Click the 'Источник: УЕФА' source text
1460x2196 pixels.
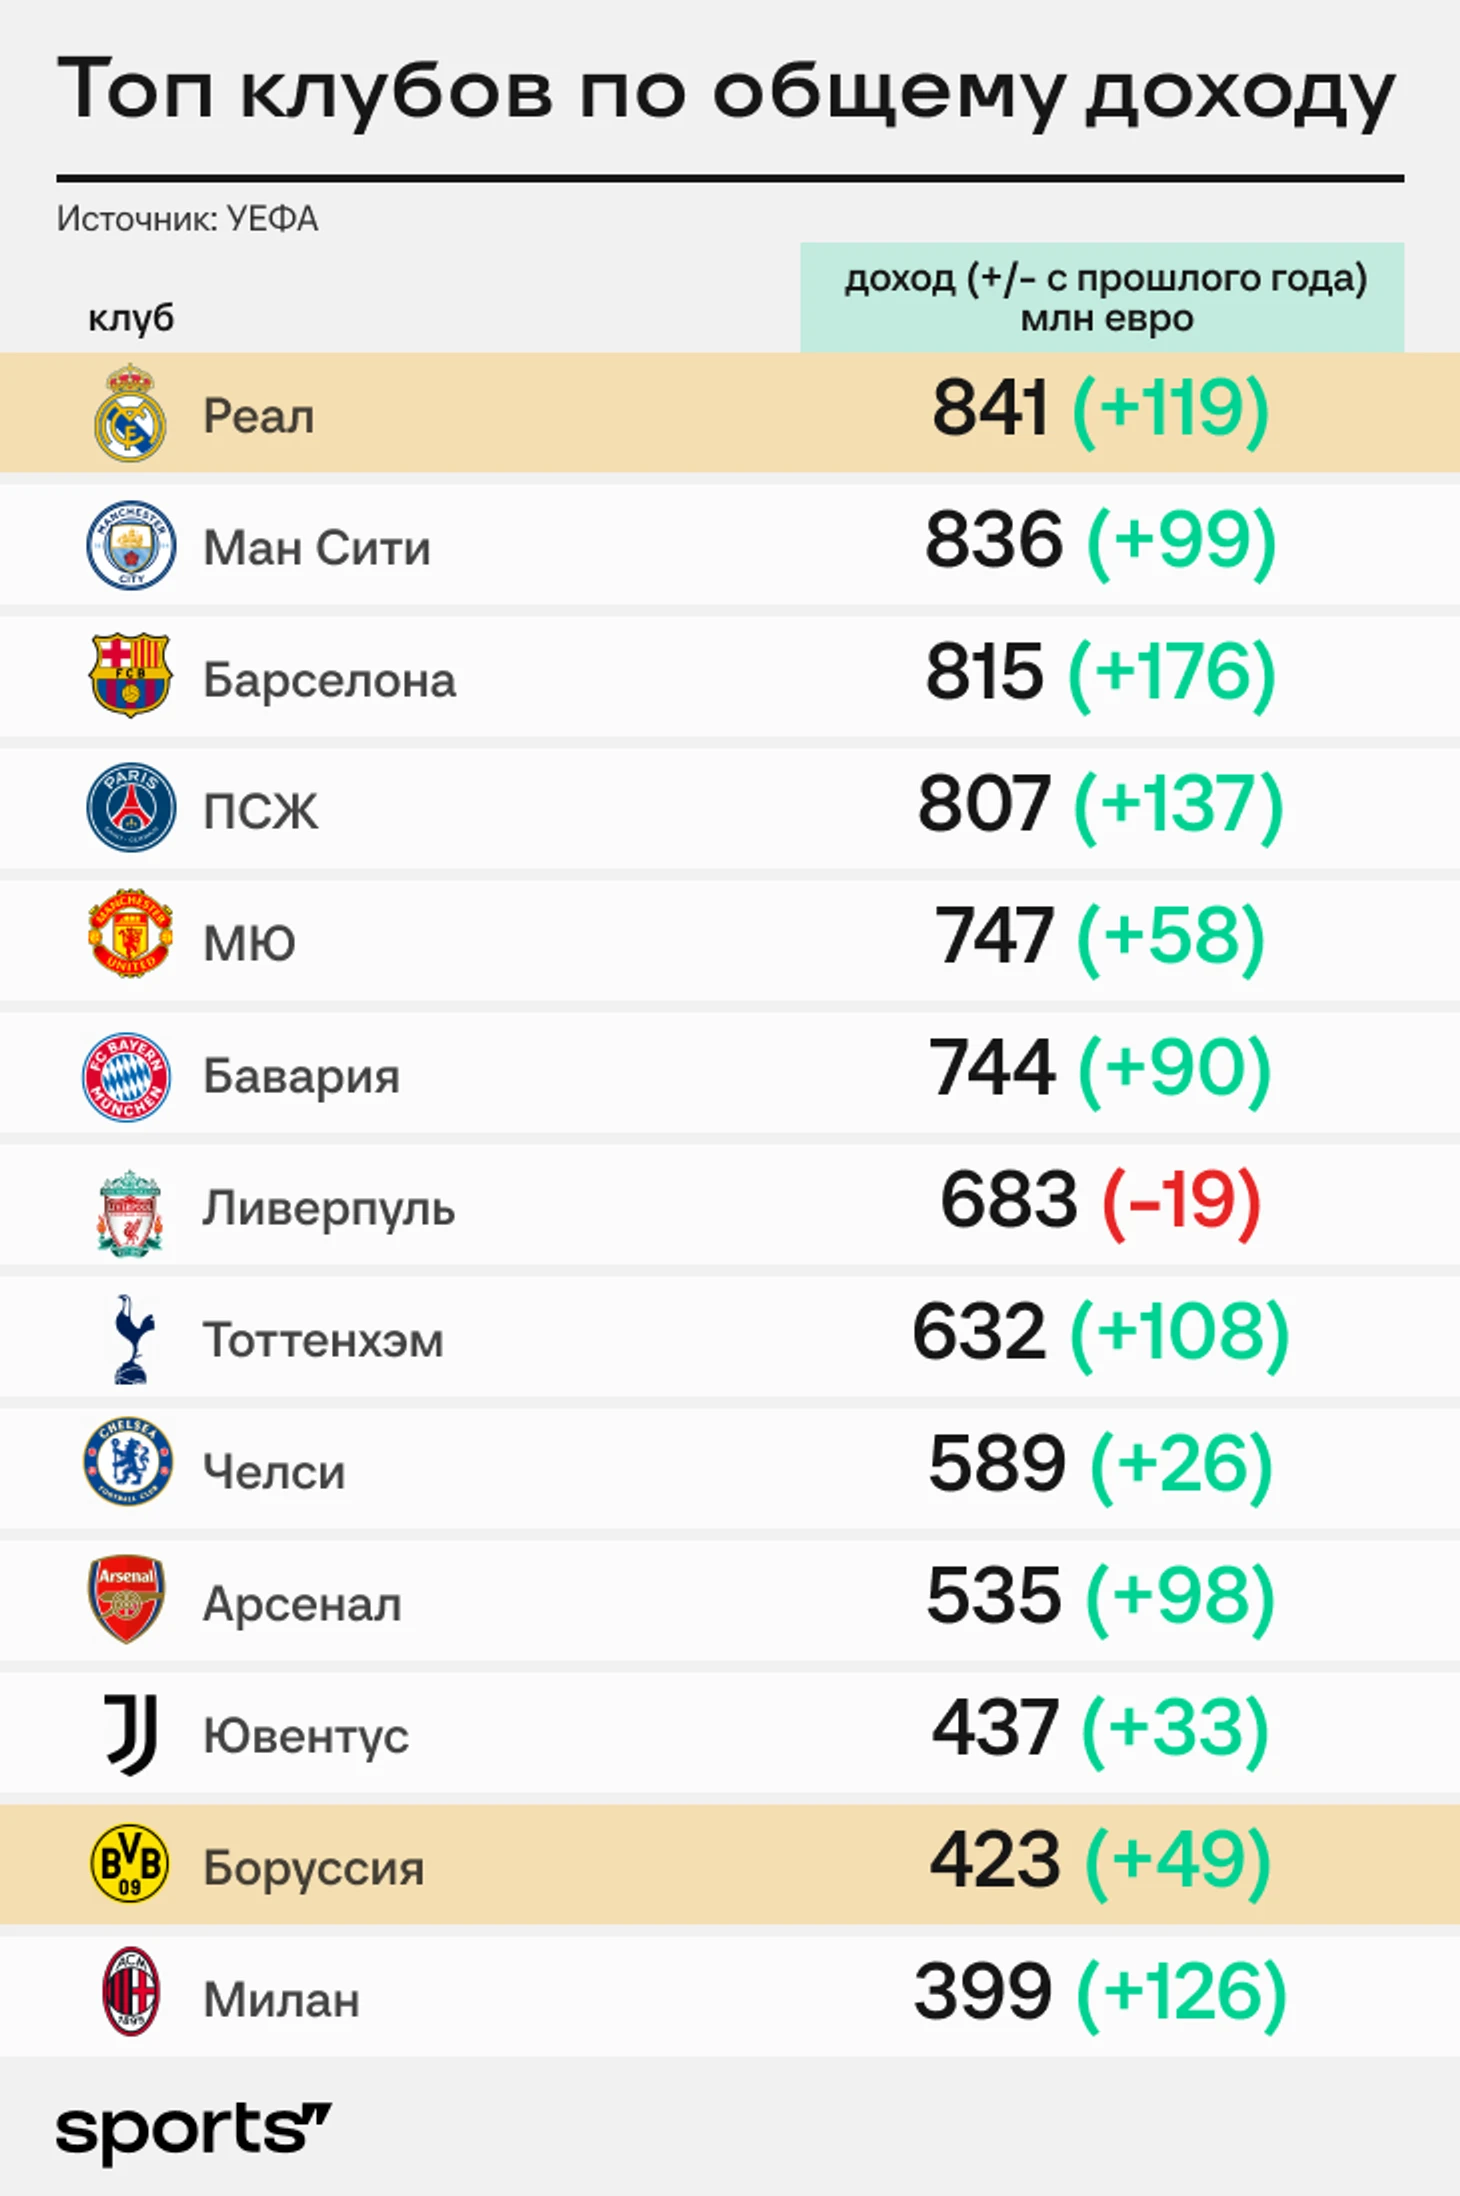coord(187,219)
